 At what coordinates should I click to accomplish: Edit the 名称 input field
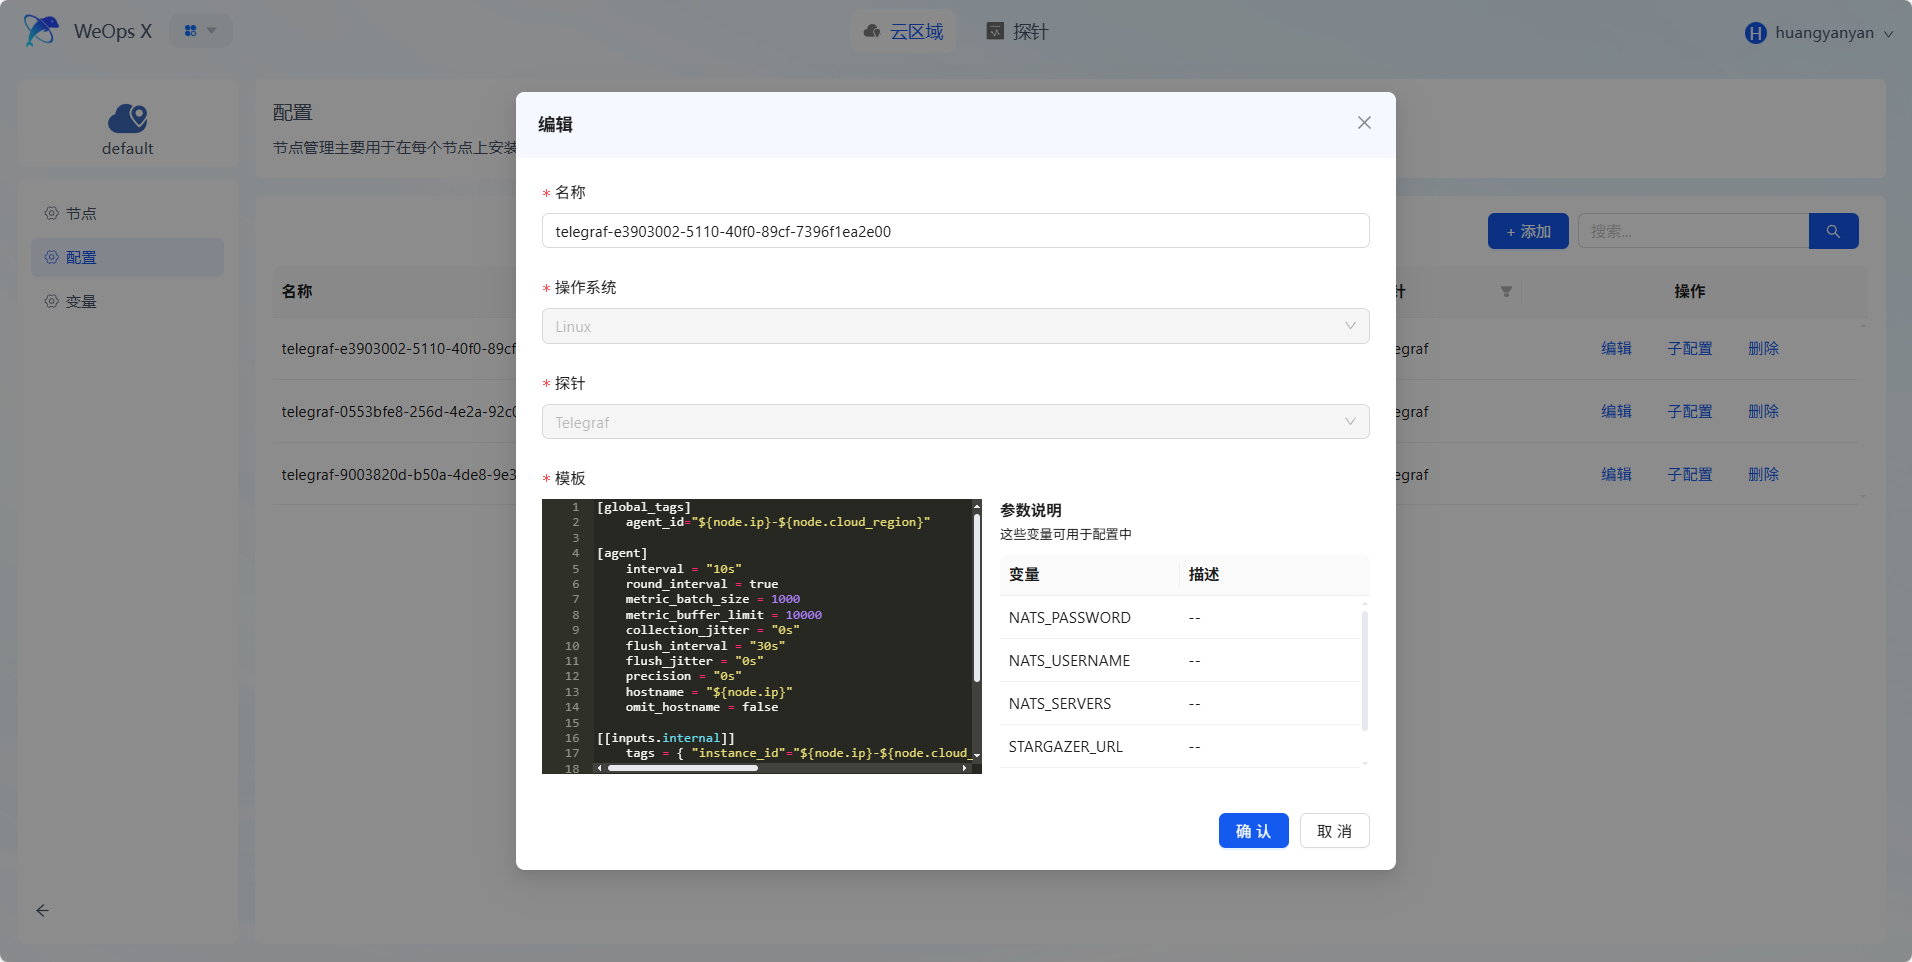pos(955,231)
